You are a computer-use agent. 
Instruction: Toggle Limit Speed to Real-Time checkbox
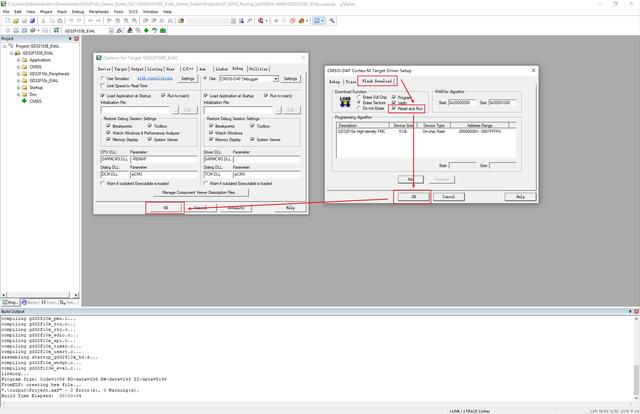103,86
